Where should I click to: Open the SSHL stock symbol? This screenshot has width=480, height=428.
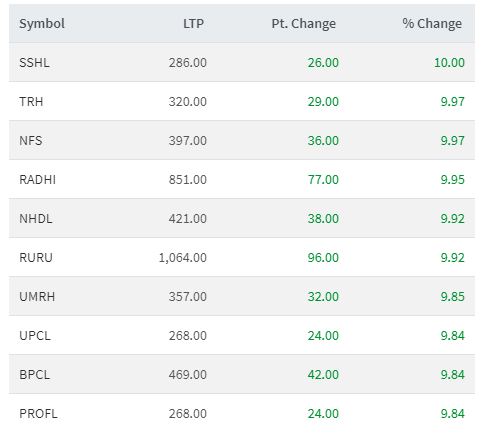point(34,63)
